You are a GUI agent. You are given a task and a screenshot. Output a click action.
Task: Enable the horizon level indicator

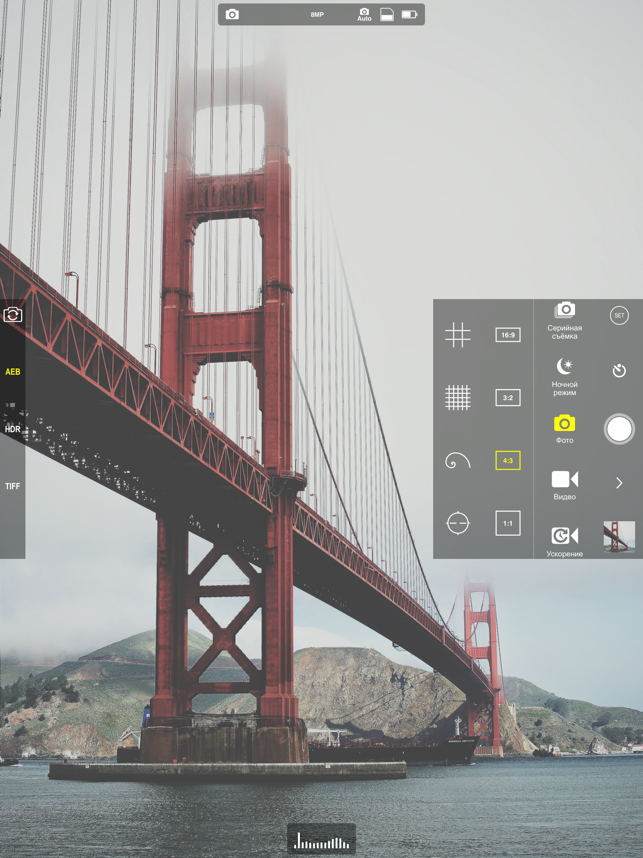pyautogui.click(x=457, y=523)
